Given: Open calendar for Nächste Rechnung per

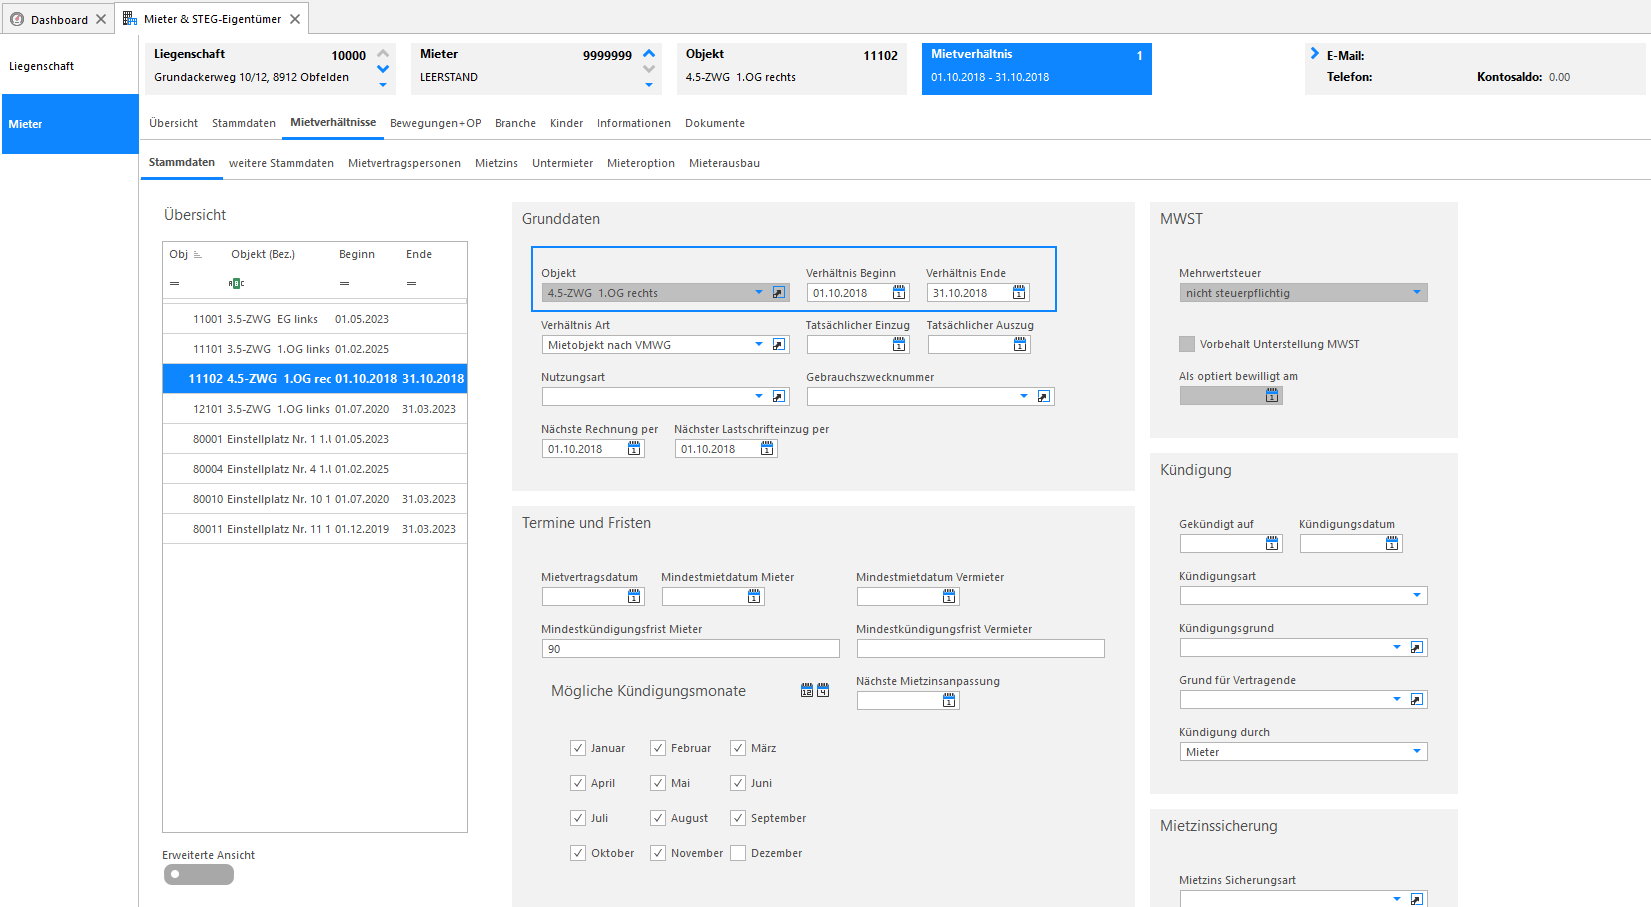Looking at the screenshot, I should [634, 449].
